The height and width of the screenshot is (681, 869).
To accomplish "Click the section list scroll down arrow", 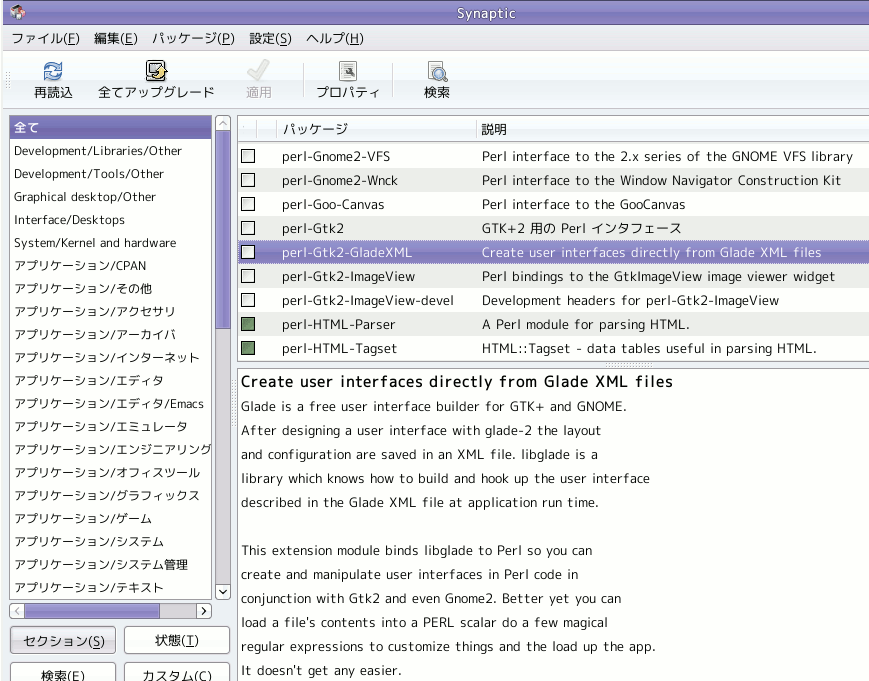I will 223,592.
